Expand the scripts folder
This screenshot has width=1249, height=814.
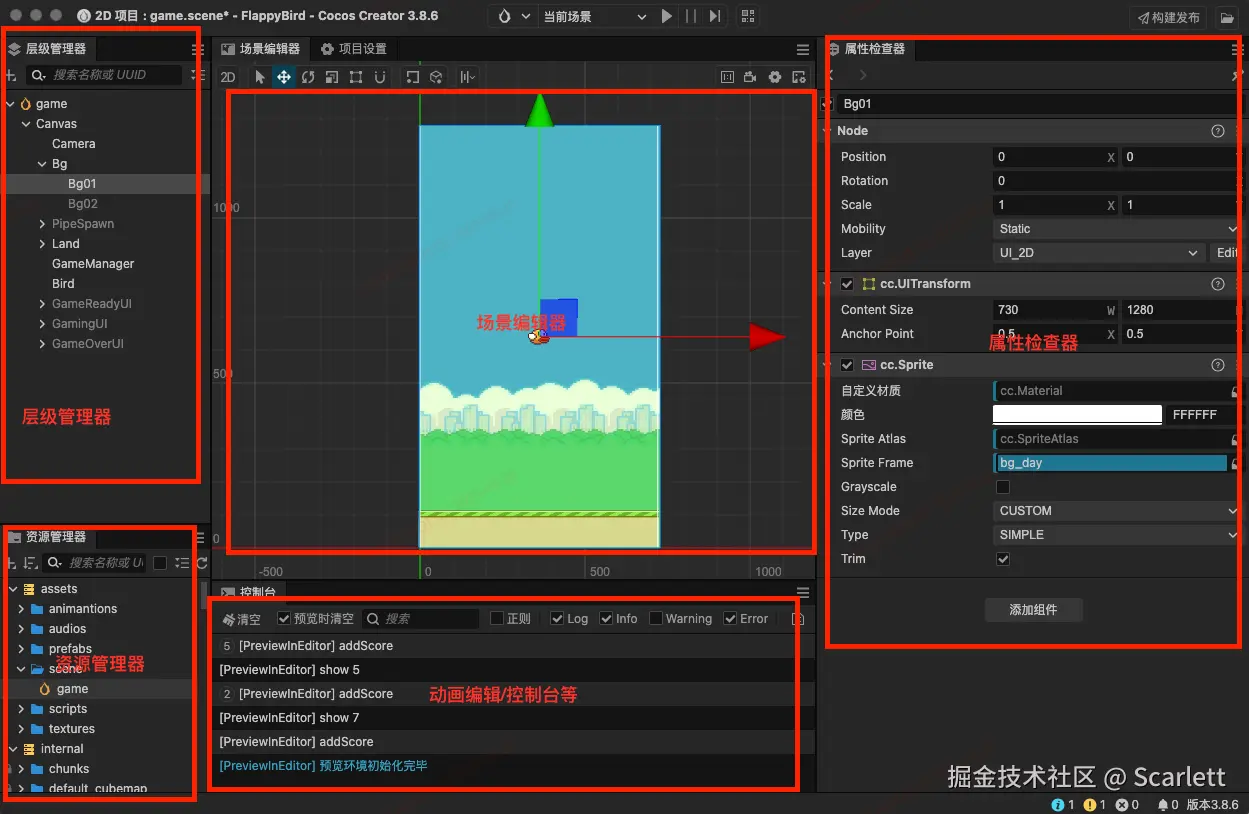22,709
